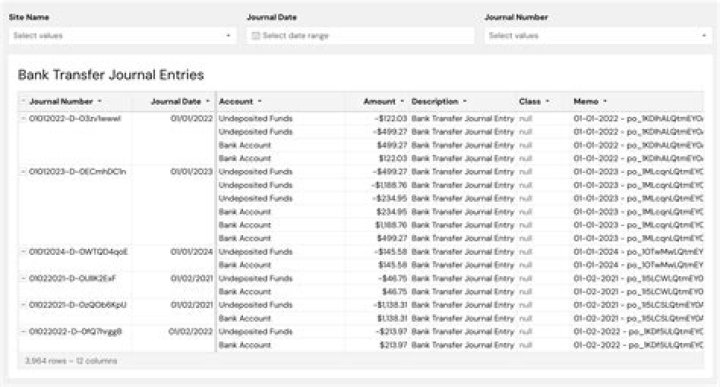Click the 01012023-D-OECmhDCIn journal number cell

tap(78, 172)
